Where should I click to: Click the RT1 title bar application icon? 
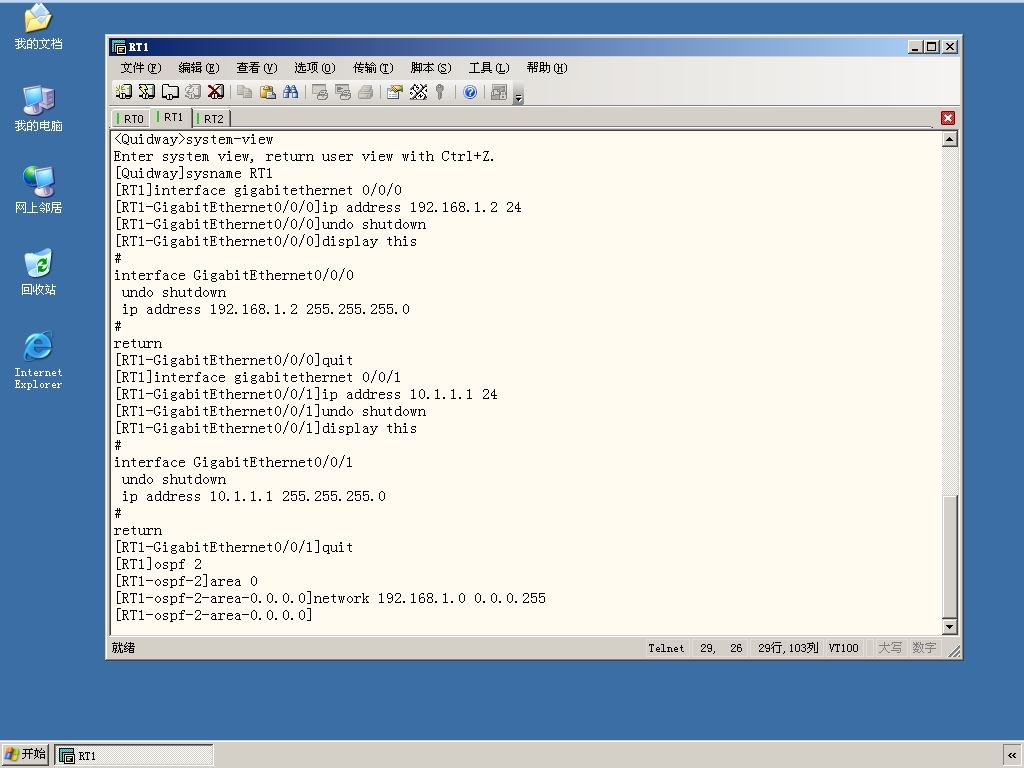pyautogui.click(x=119, y=47)
